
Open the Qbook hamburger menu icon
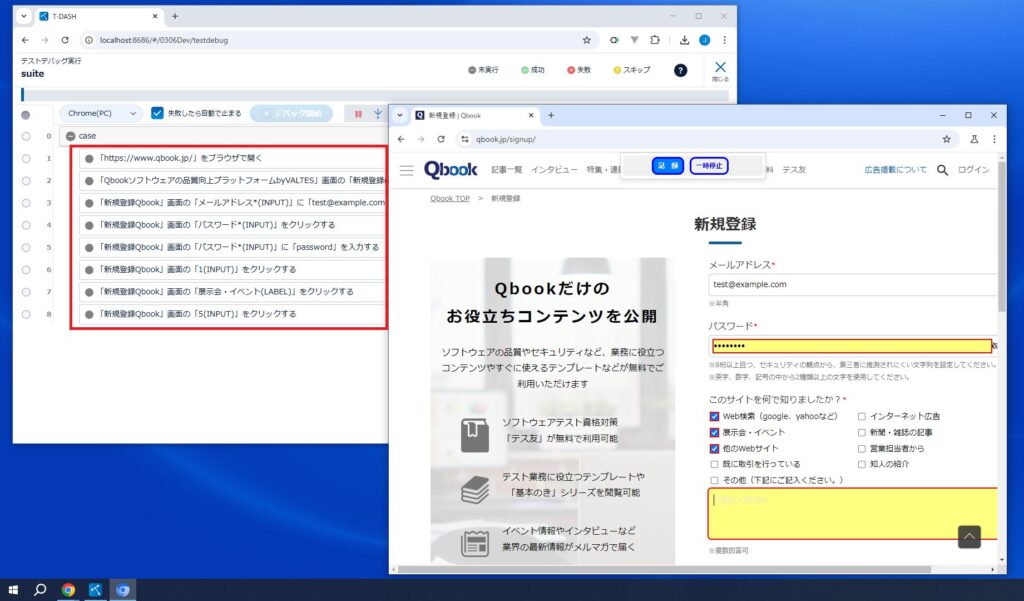pyautogui.click(x=406, y=171)
